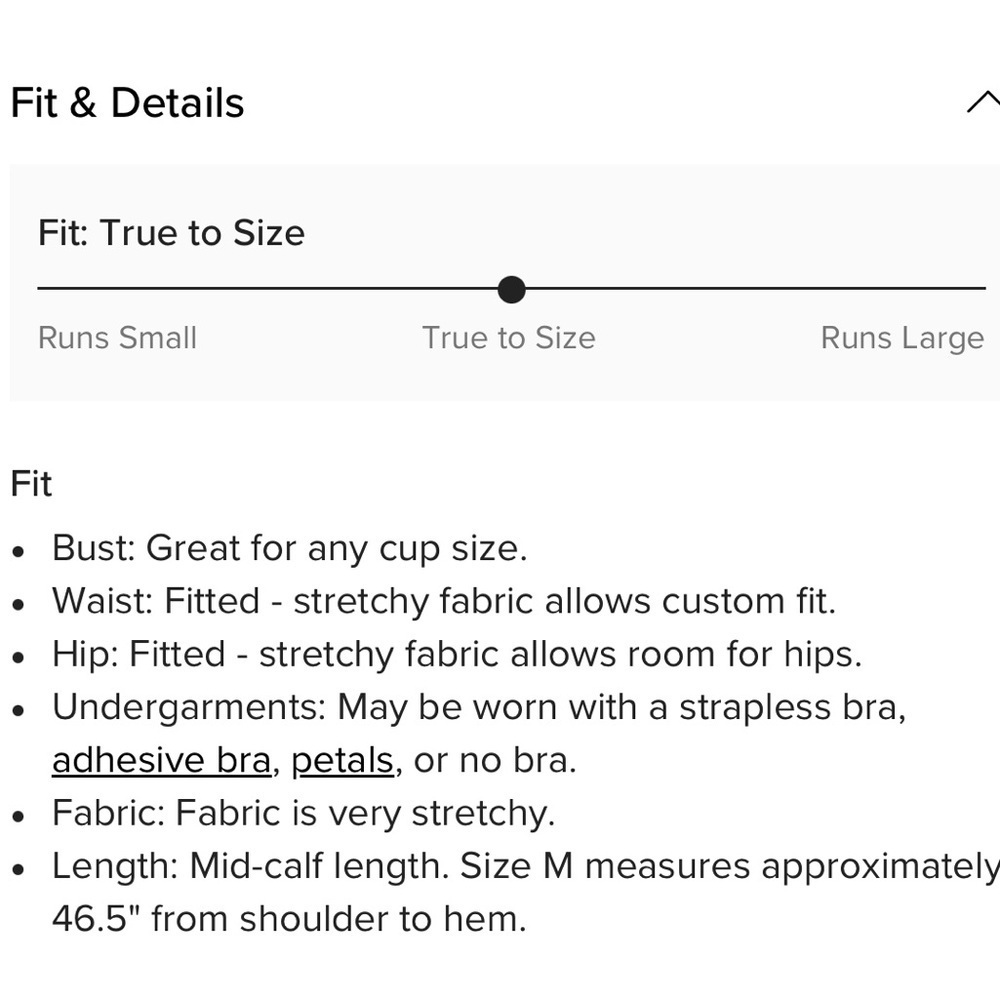
Task: Collapse the Fit & Details section chevron
Action: coord(983,102)
